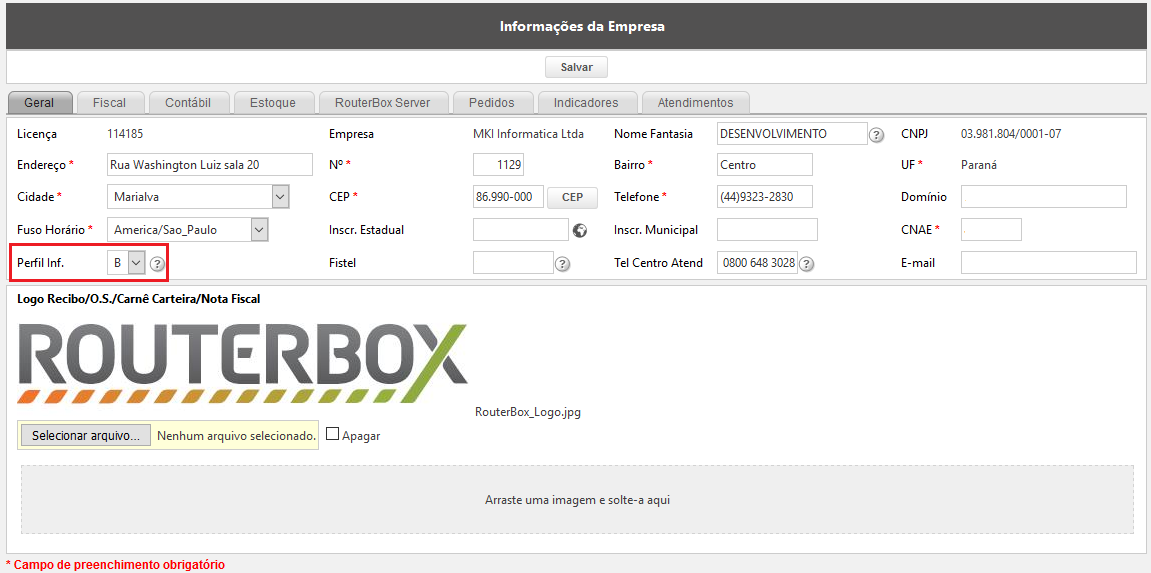Open the Fuso Horário dropdown

point(188,230)
